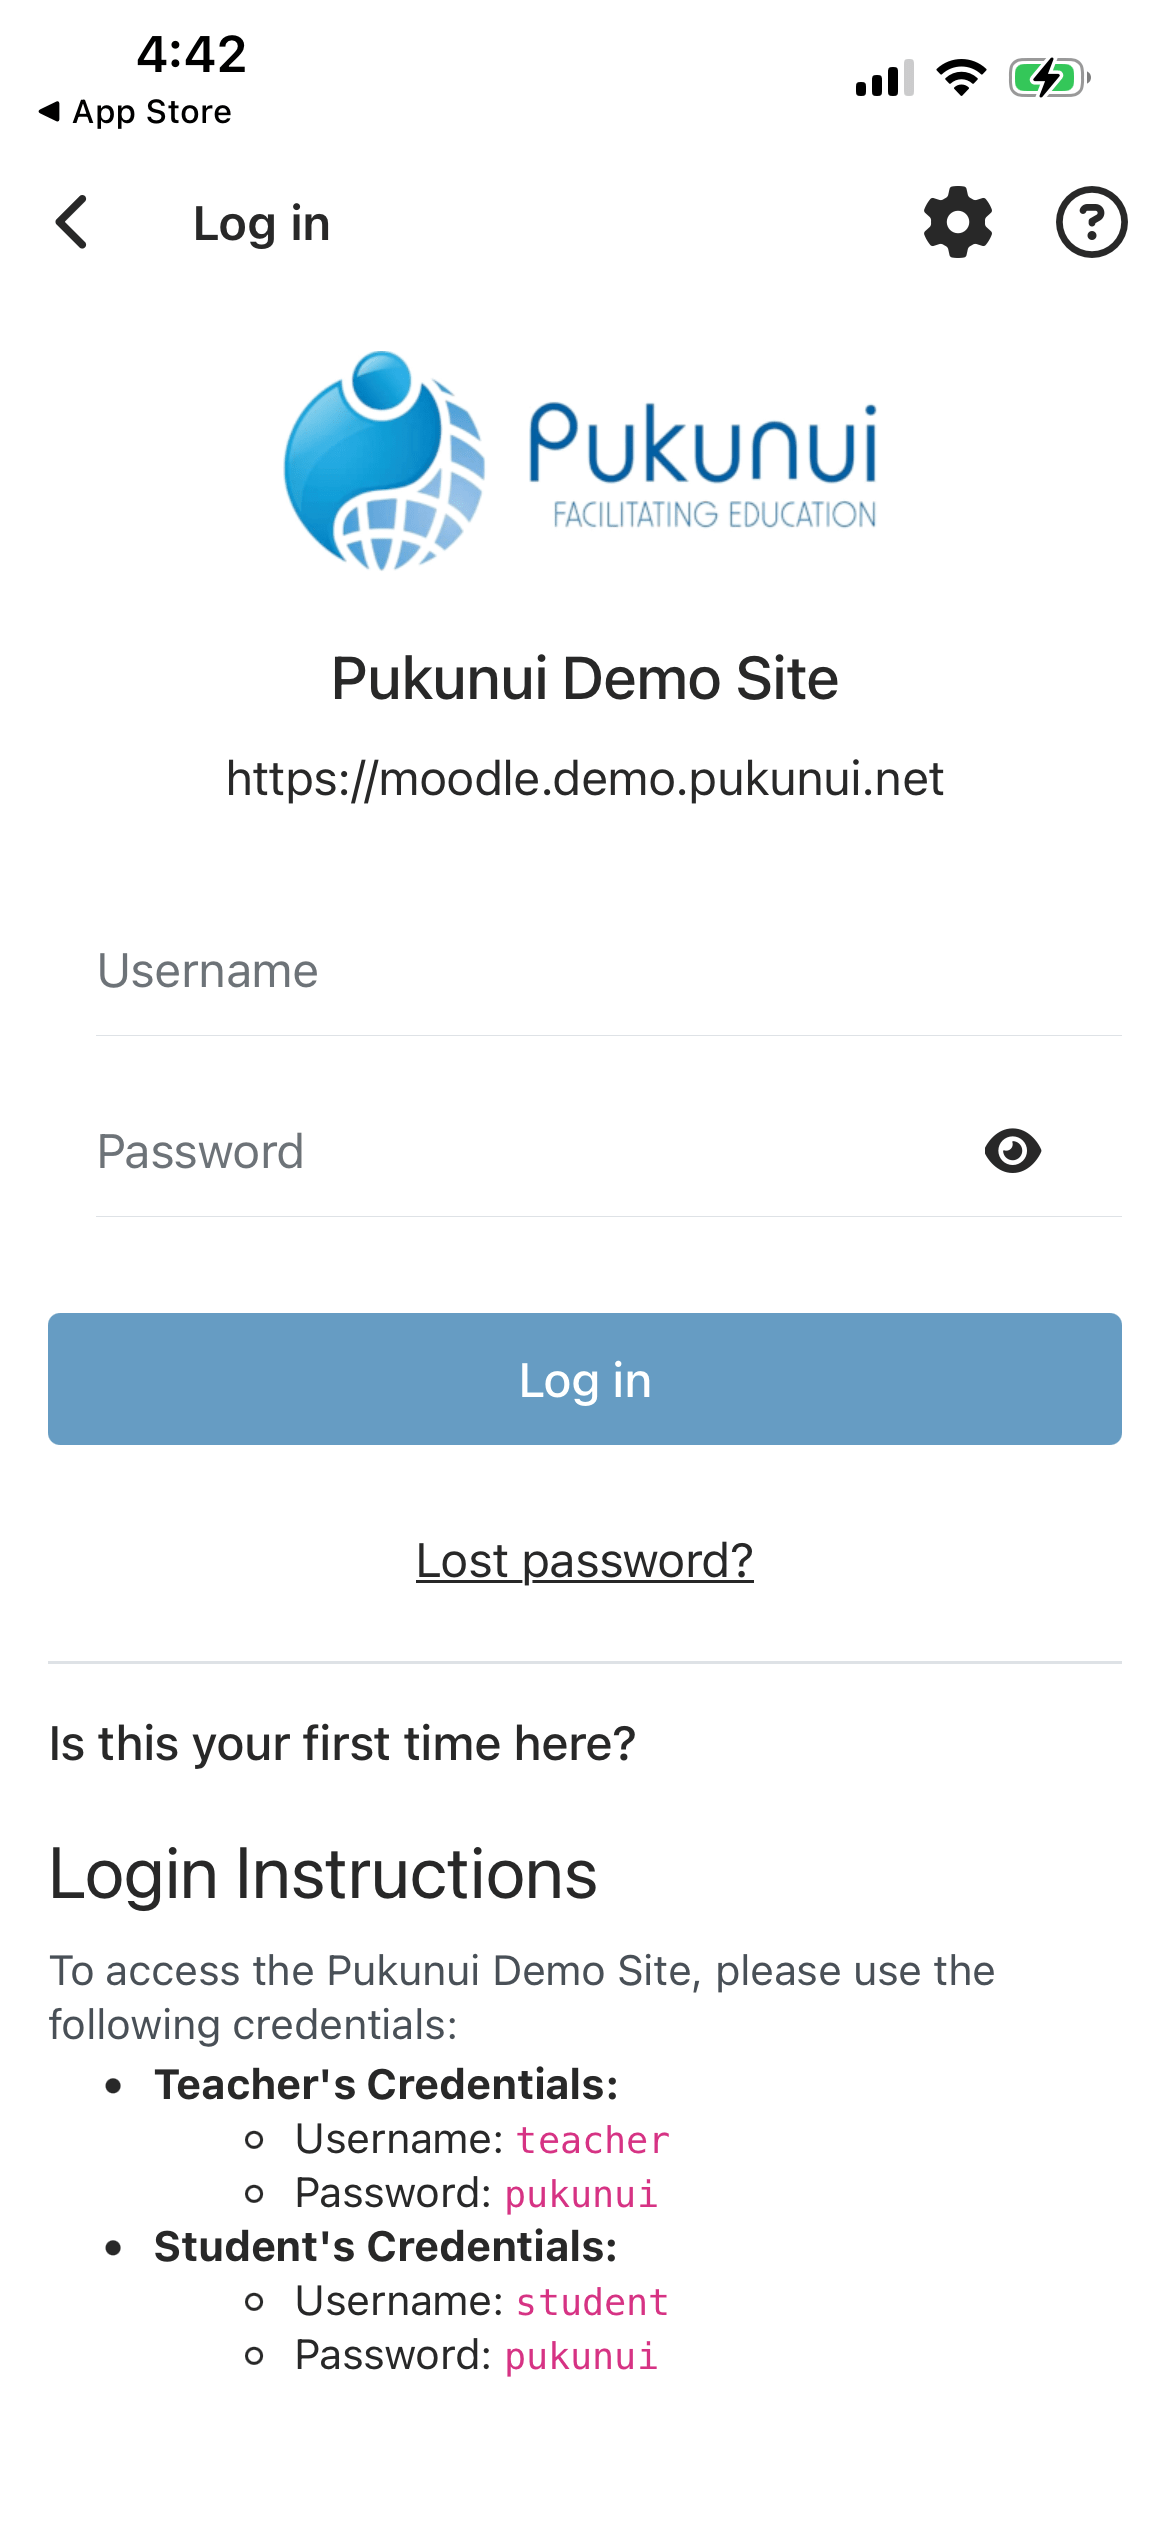Tap the Pukunui Demo Site title
The width and height of the screenshot is (1170, 2532).
[585, 679]
